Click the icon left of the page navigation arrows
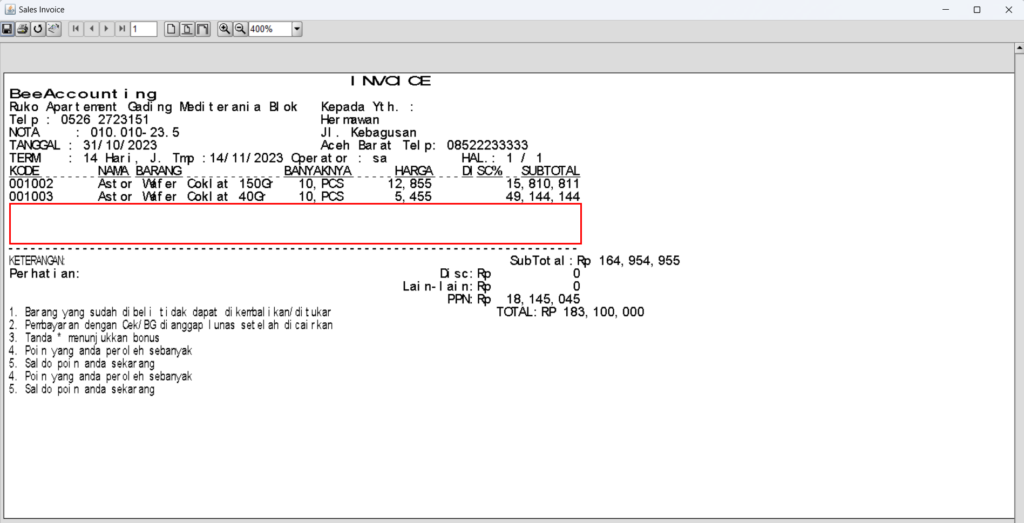The width and height of the screenshot is (1024, 523). pyautogui.click(x=53, y=30)
